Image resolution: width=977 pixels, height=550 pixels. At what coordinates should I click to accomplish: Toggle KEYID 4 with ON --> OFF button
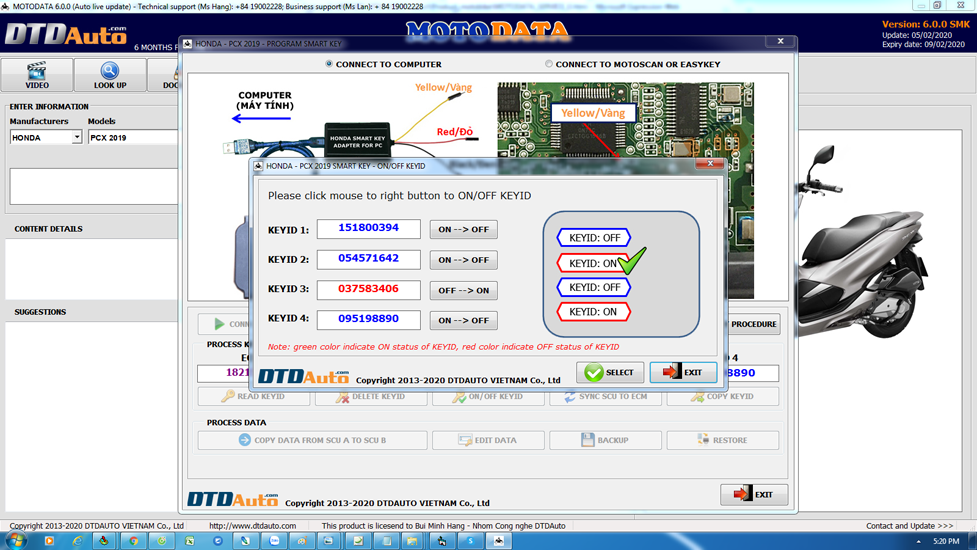coord(464,320)
